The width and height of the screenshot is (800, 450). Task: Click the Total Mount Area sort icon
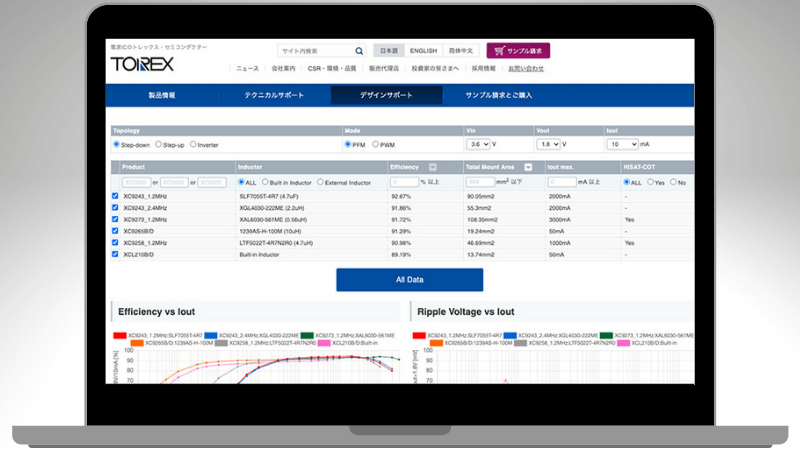pyautogui.click(x=528, y=167)
